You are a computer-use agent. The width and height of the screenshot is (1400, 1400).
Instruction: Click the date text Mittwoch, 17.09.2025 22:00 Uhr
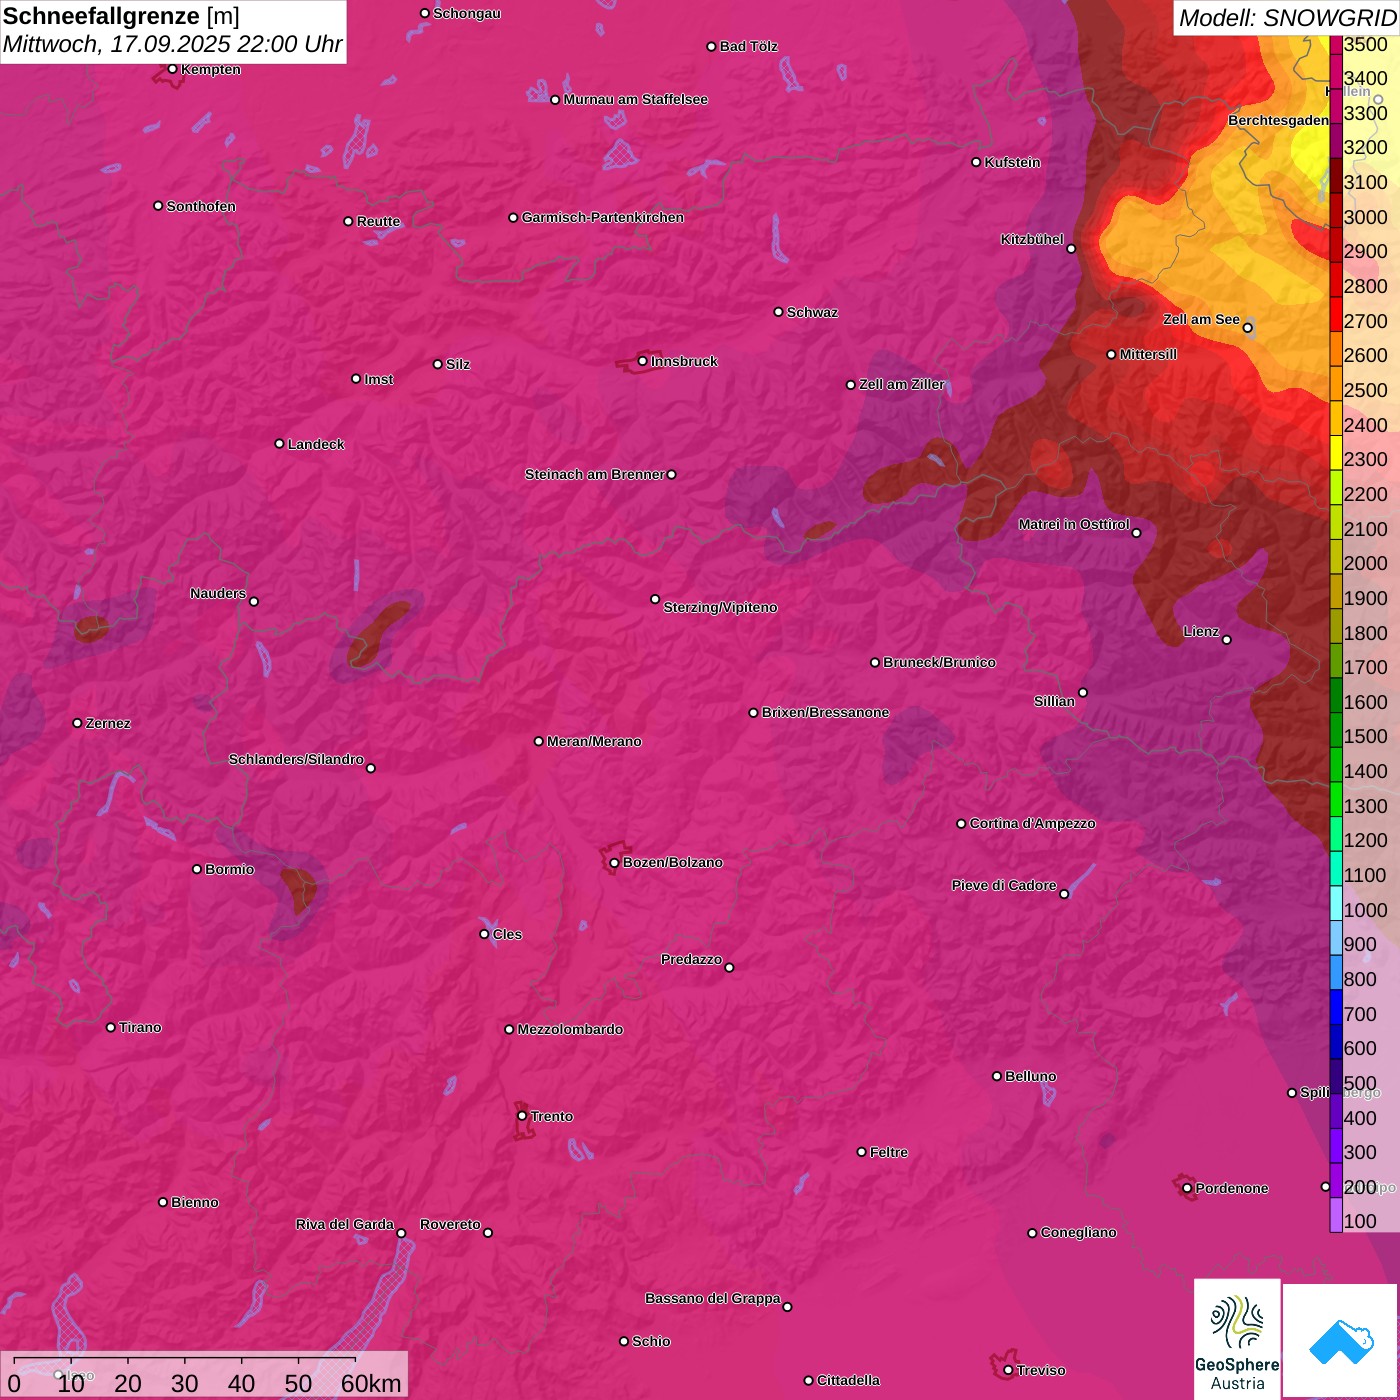[172, 44]
